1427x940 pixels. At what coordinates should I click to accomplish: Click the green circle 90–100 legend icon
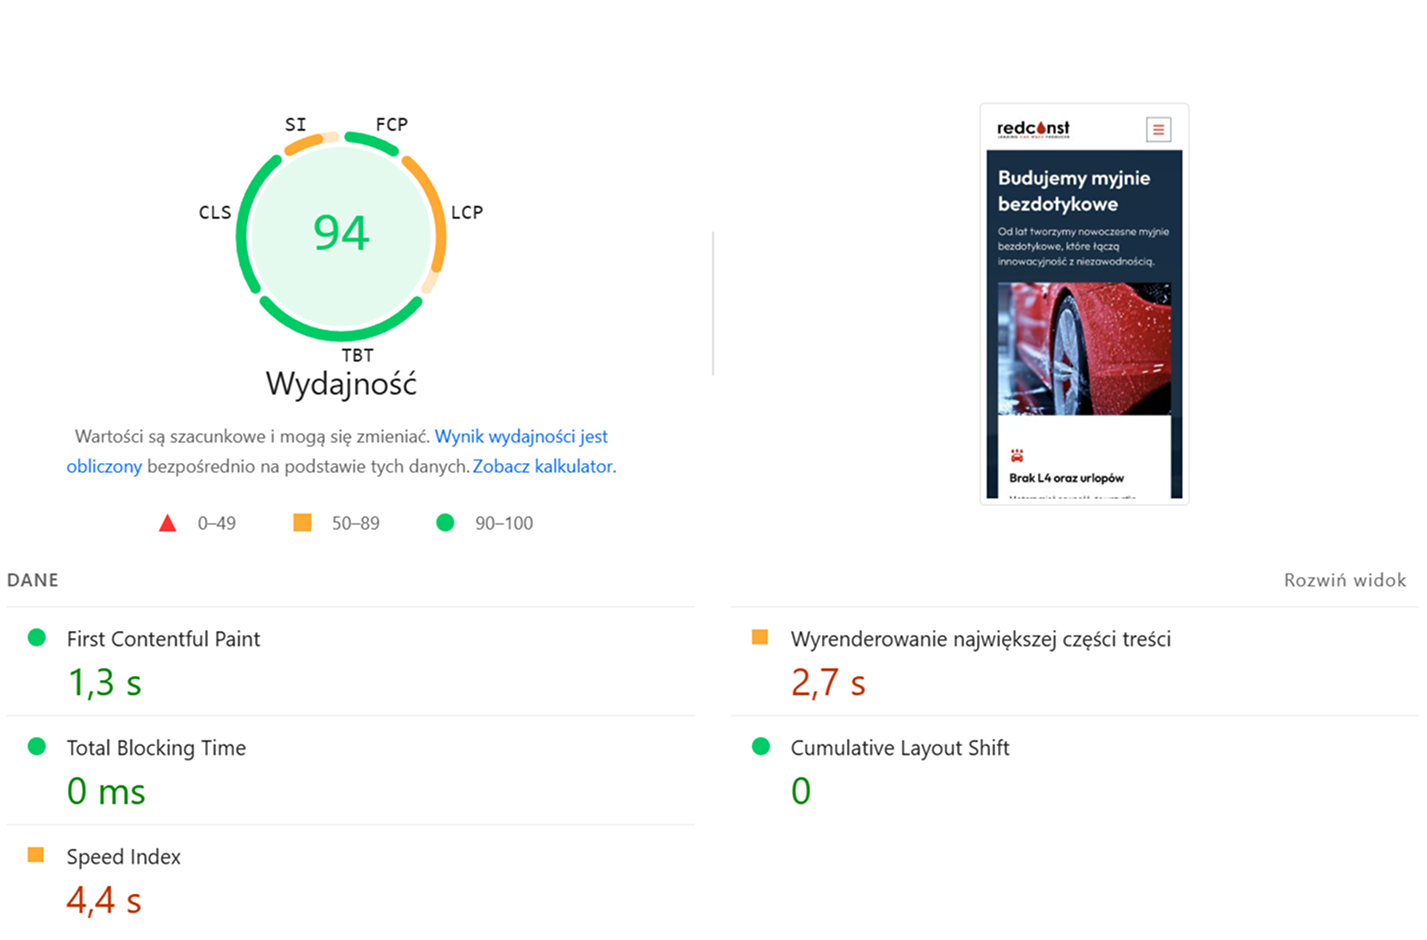[445, 523]
